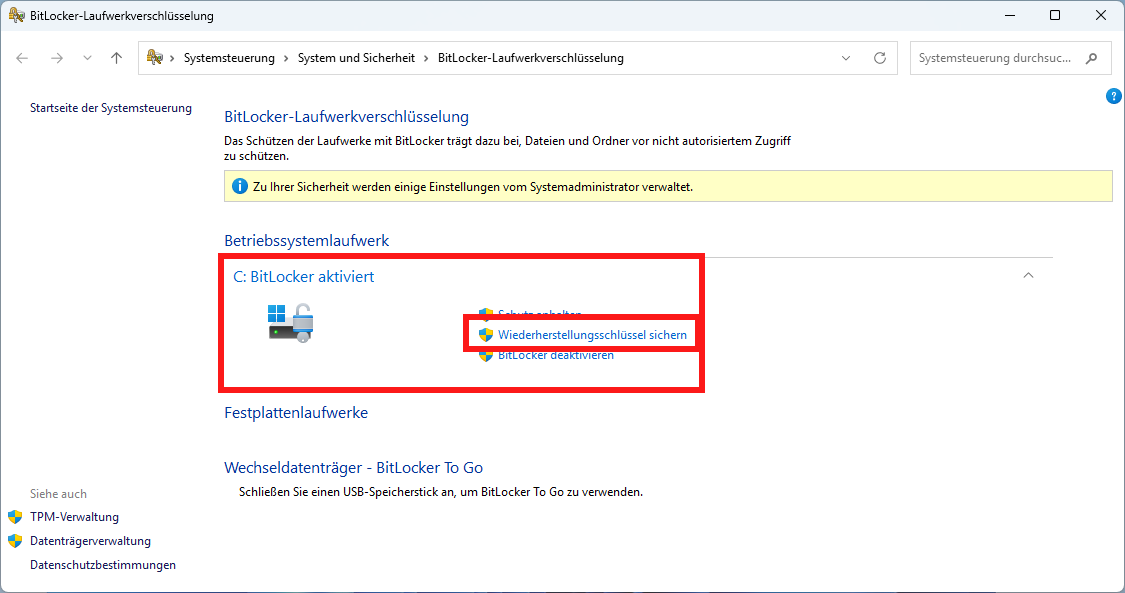Collapse the C: drive section chevron

coord(1028,275)
